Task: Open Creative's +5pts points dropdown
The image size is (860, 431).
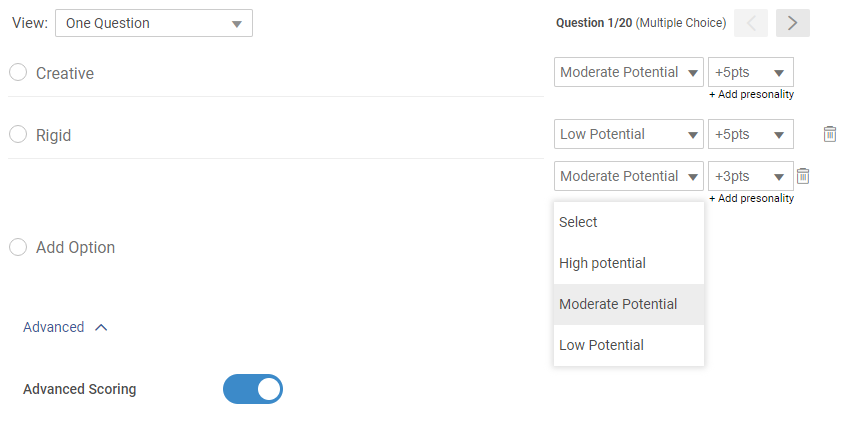Action: (x=750, y=72)
